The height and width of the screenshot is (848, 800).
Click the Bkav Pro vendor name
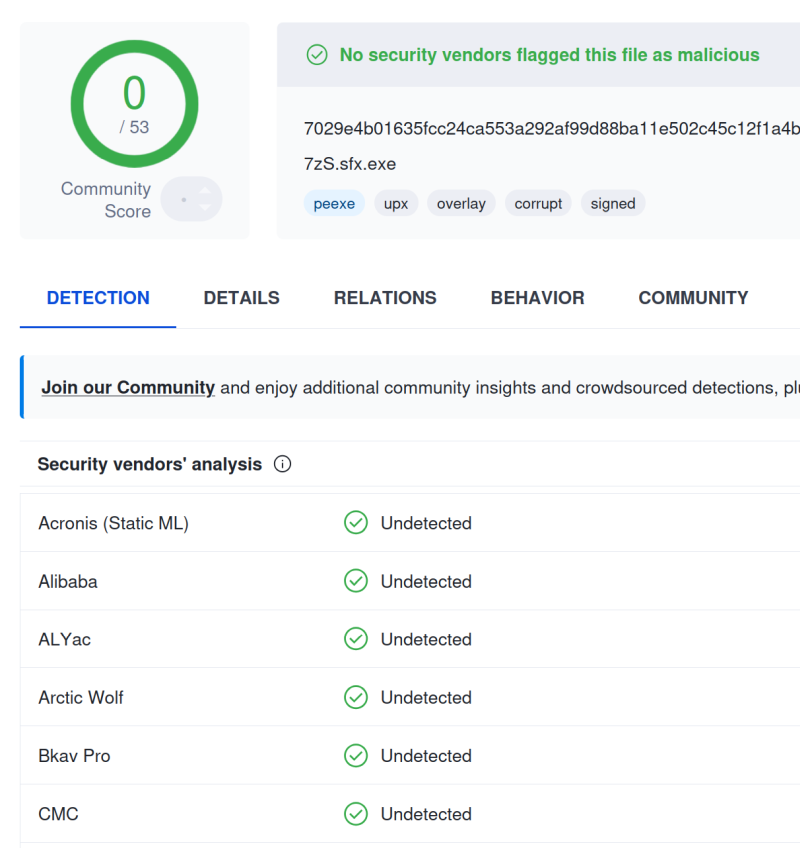point(74,756)
